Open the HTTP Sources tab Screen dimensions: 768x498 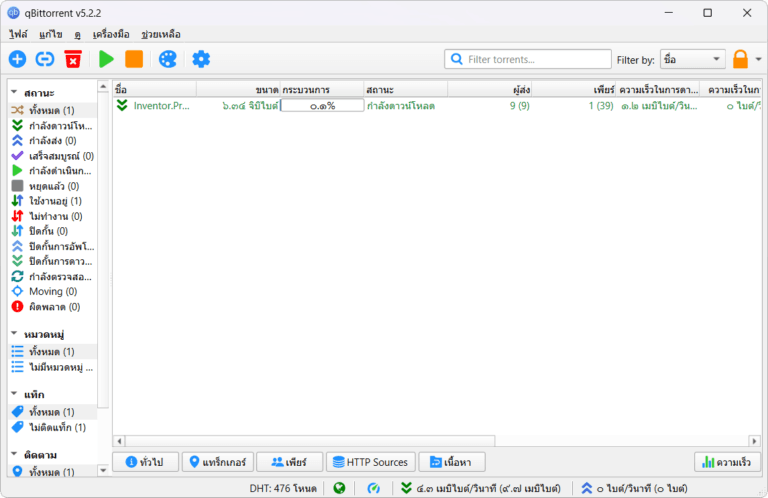[371, 462]
